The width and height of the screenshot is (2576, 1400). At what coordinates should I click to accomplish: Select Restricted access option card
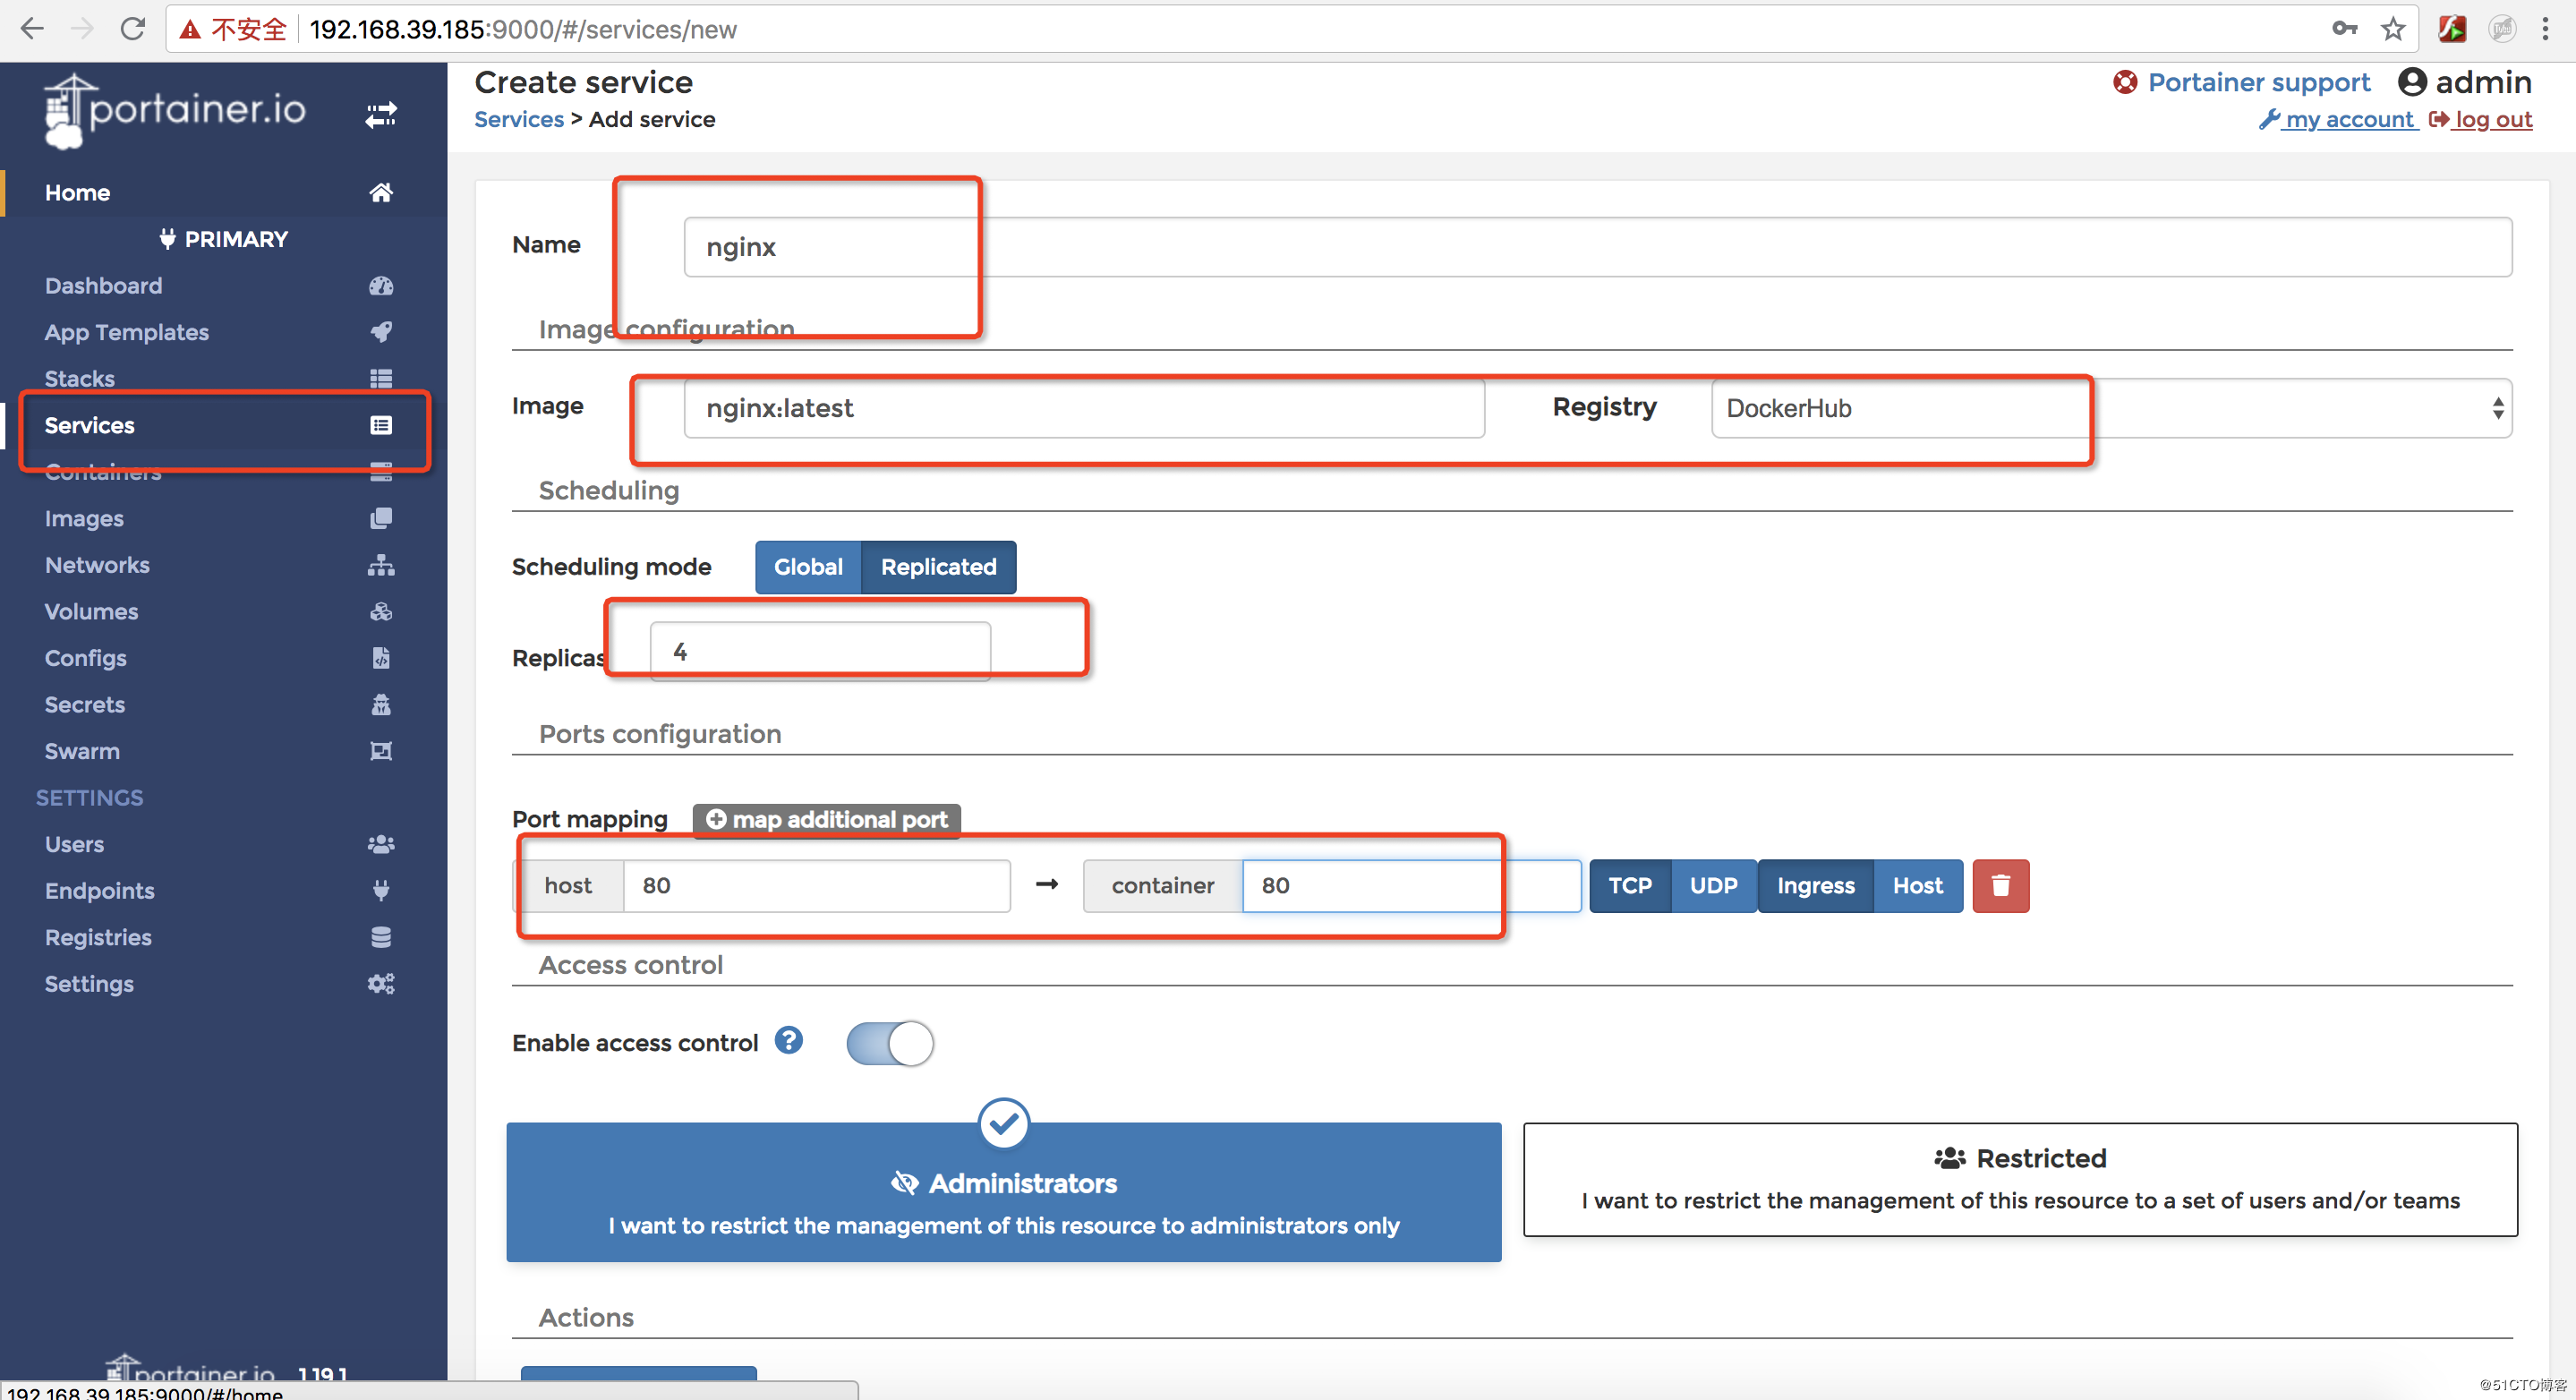tap(2019, 1179)
